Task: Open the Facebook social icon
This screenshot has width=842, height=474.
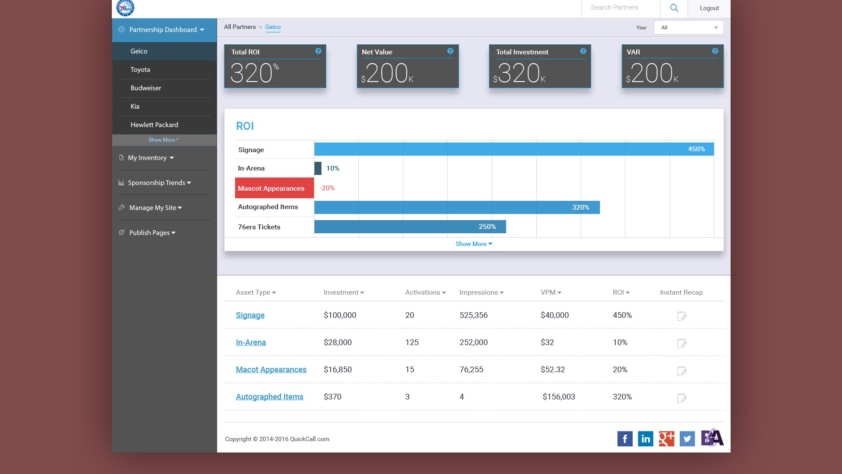Action: click(x=625, y=439)
